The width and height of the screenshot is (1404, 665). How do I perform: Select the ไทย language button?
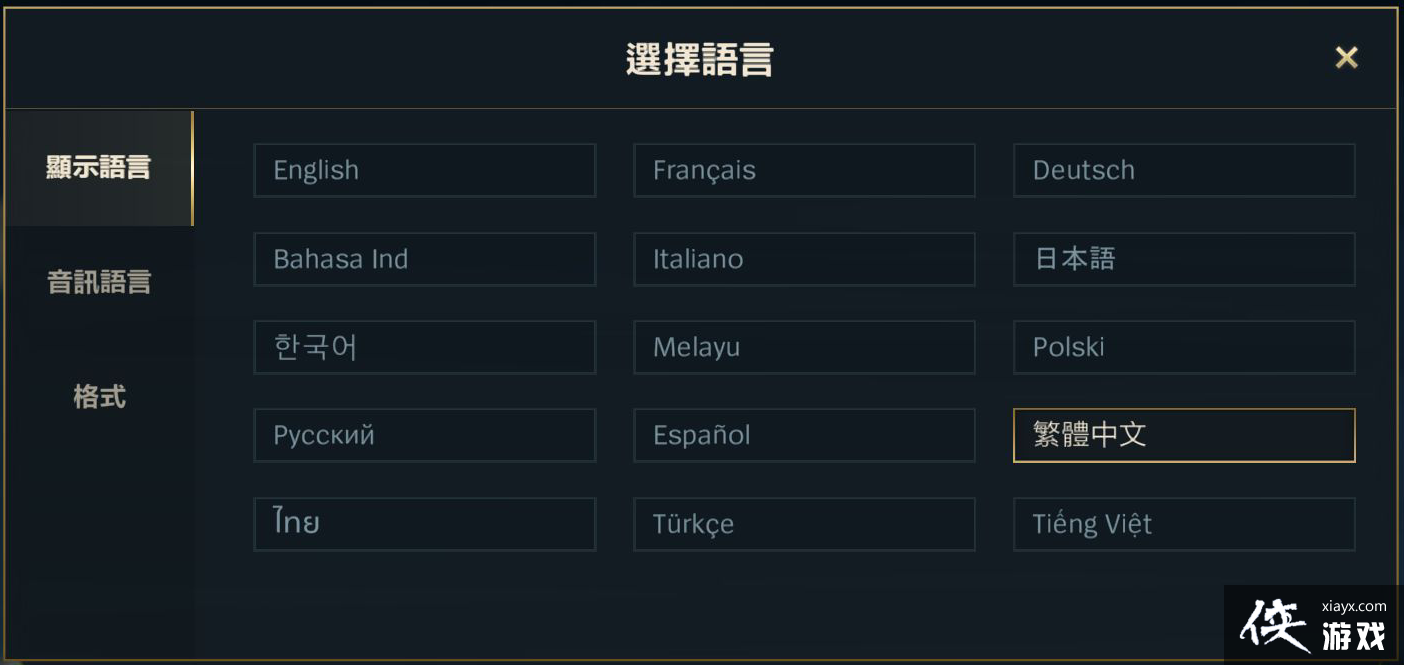coord(424,524)
